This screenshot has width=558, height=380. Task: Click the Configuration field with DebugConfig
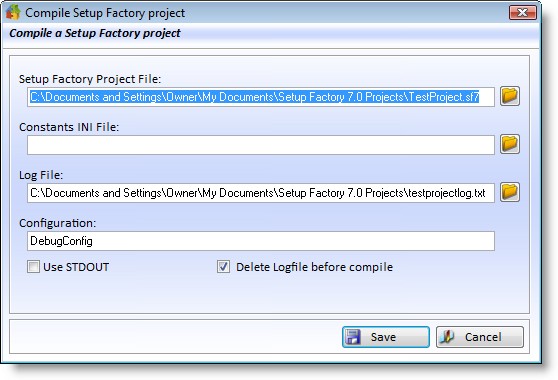[261, 241]
